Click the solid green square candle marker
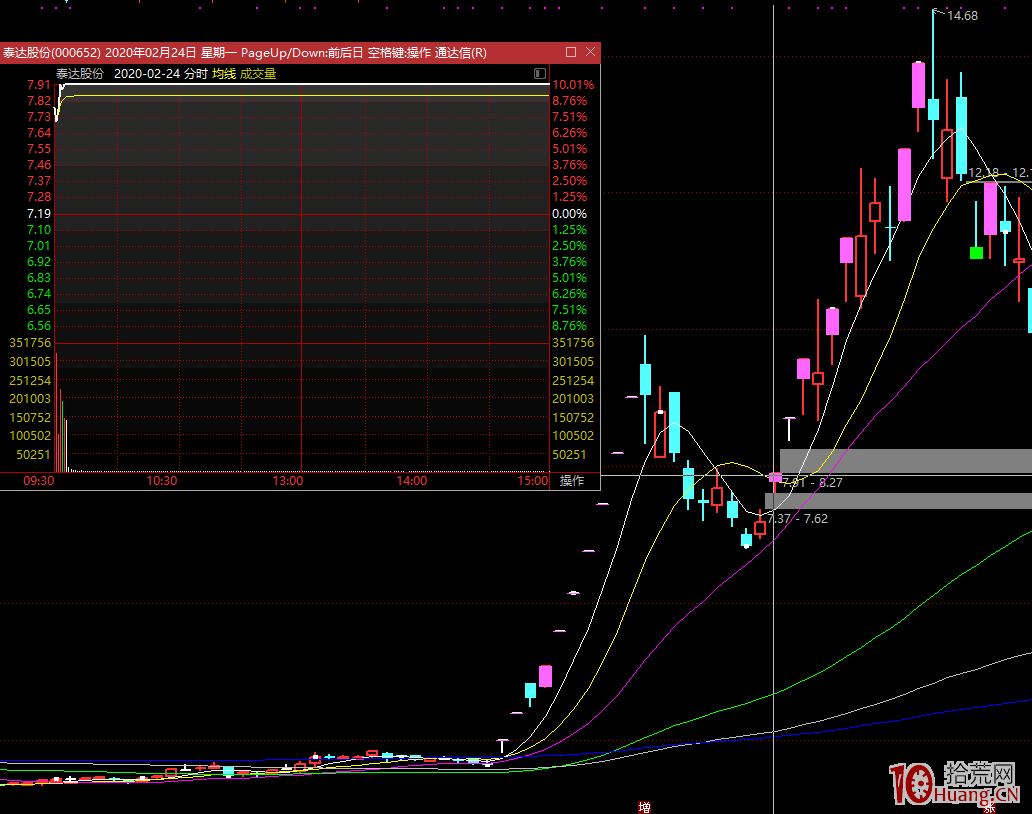This screenshot has height=814, width=1032. tap(976, 253)
